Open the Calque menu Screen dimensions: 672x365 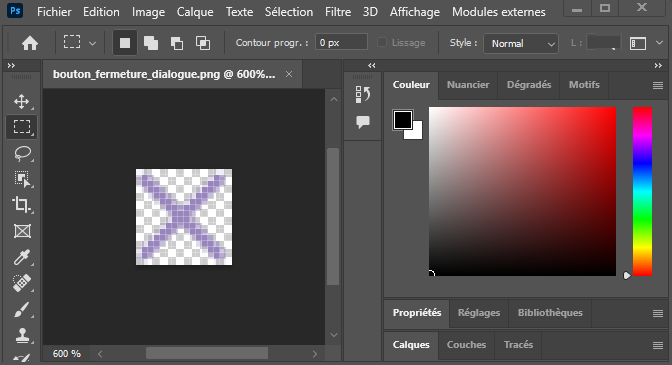pyautogui.click(x=195, y=12)
